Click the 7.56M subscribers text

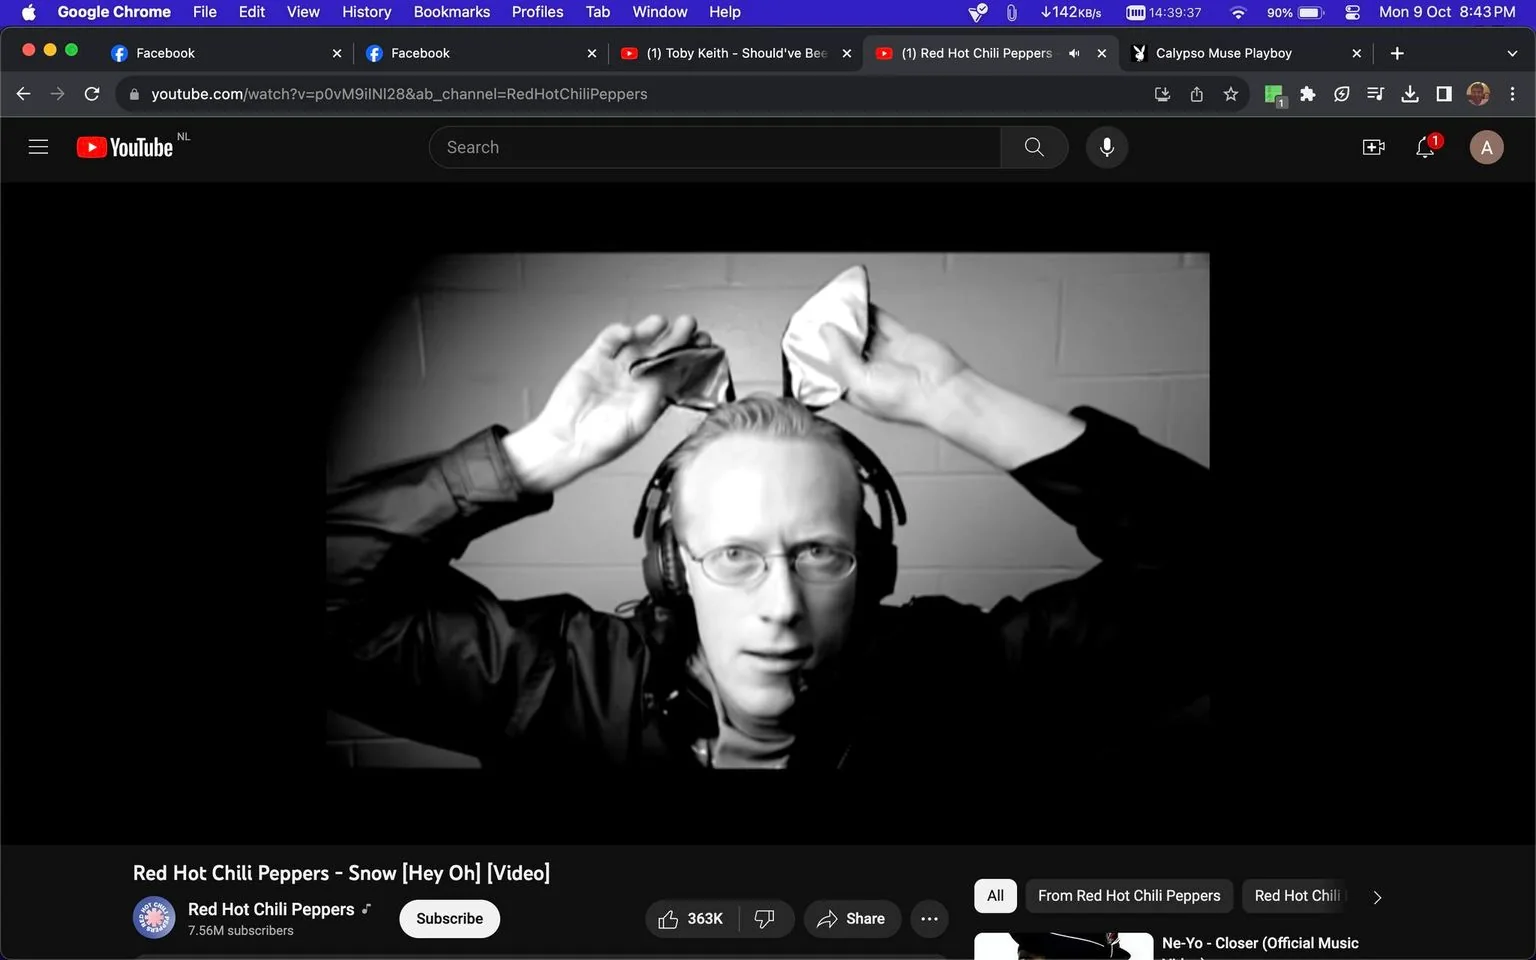click(241, 930)
